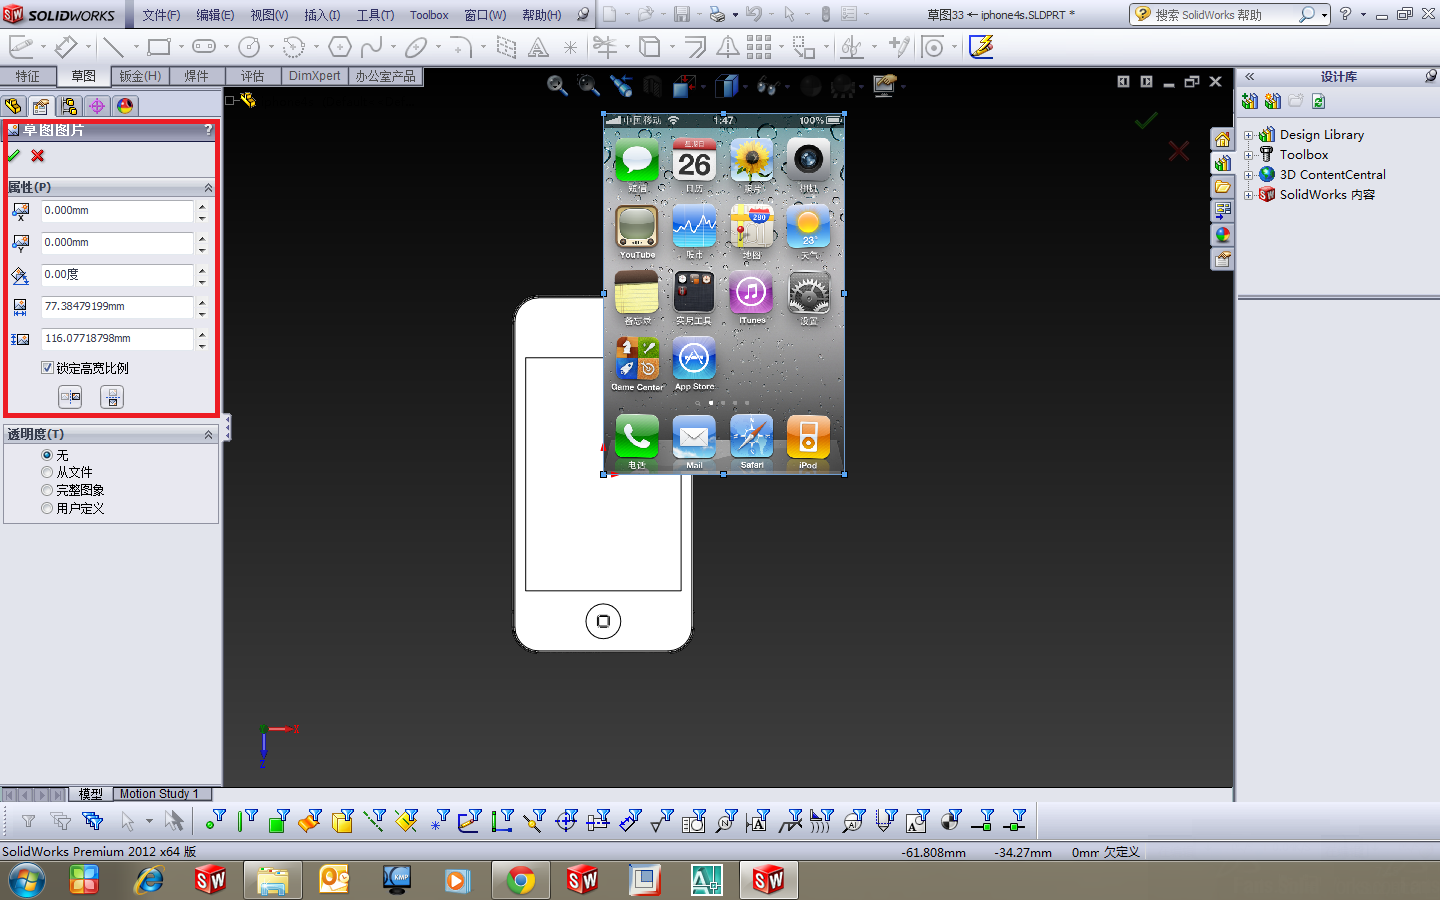The width and height of the screenshot is (1440, 900).
Task: Open the 插入(I) menu
Action: (322, 15)
